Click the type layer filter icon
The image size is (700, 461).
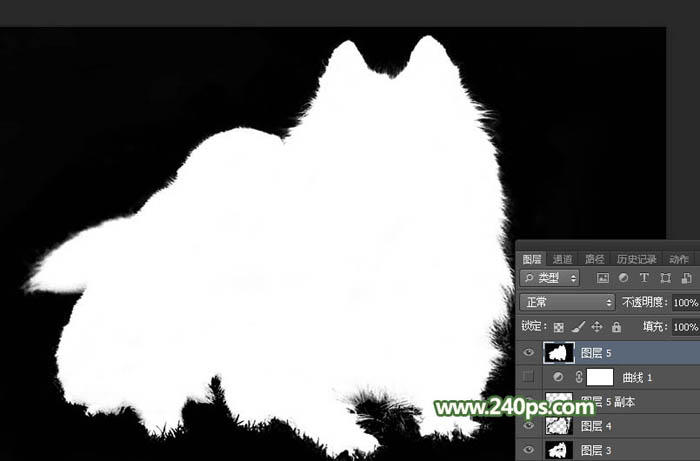coord(643,278)
